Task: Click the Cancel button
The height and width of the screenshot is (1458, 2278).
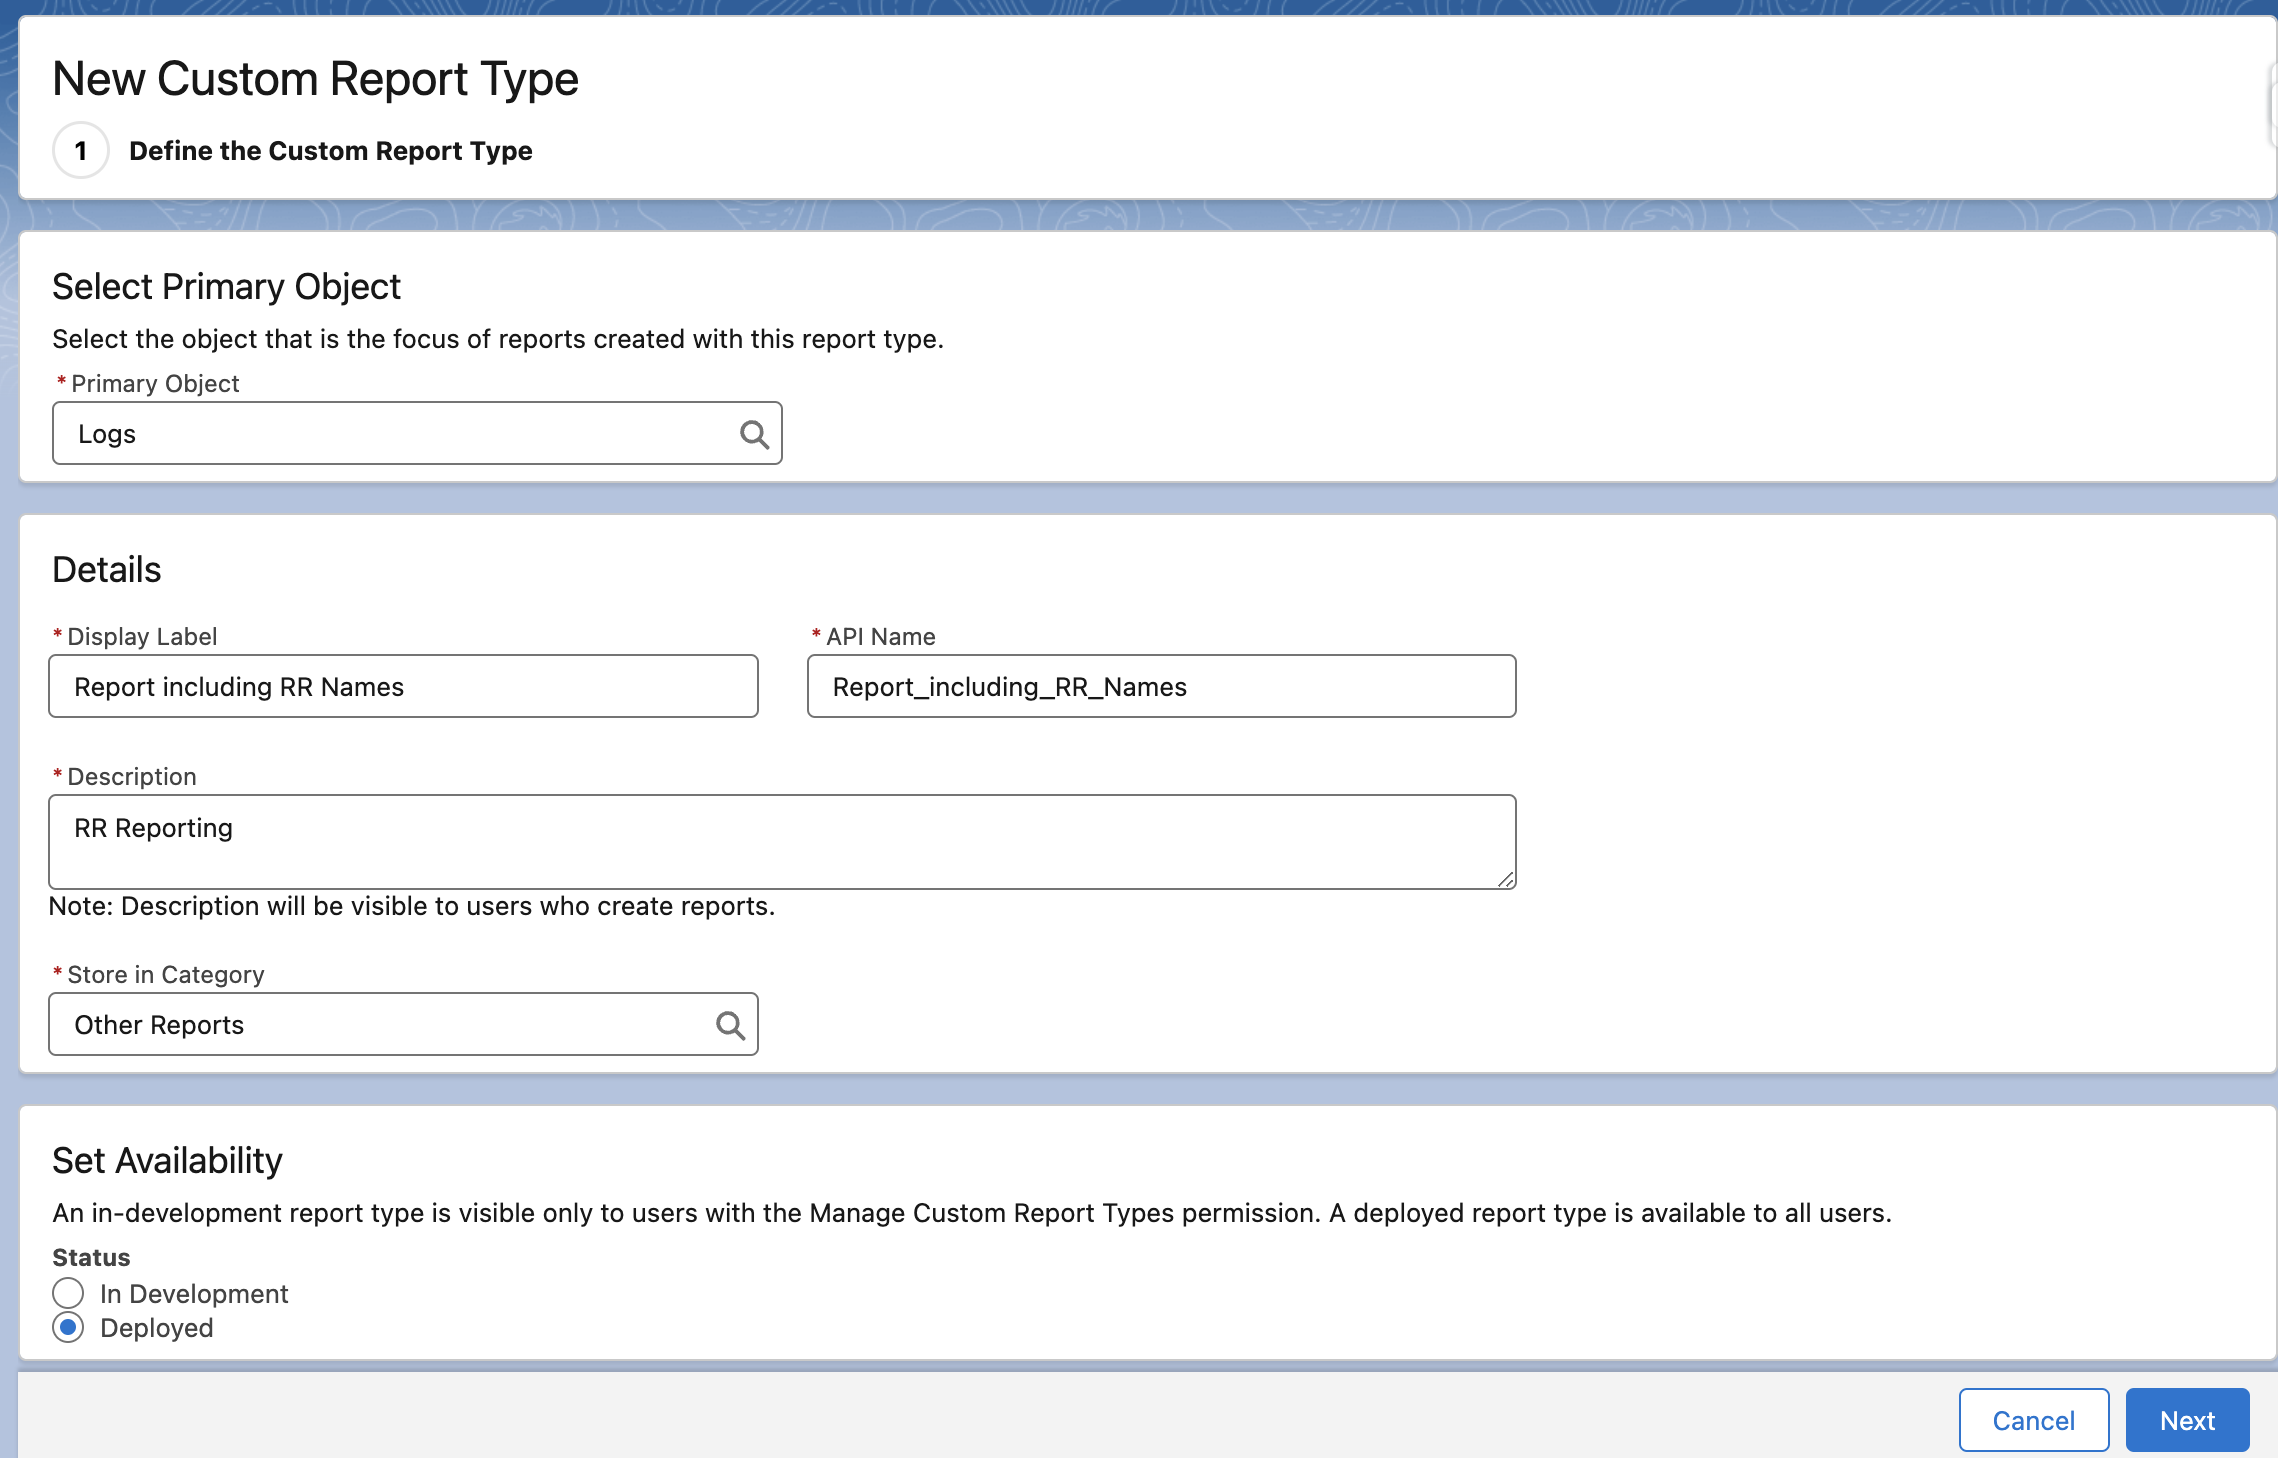Action: (2033, 1420)
